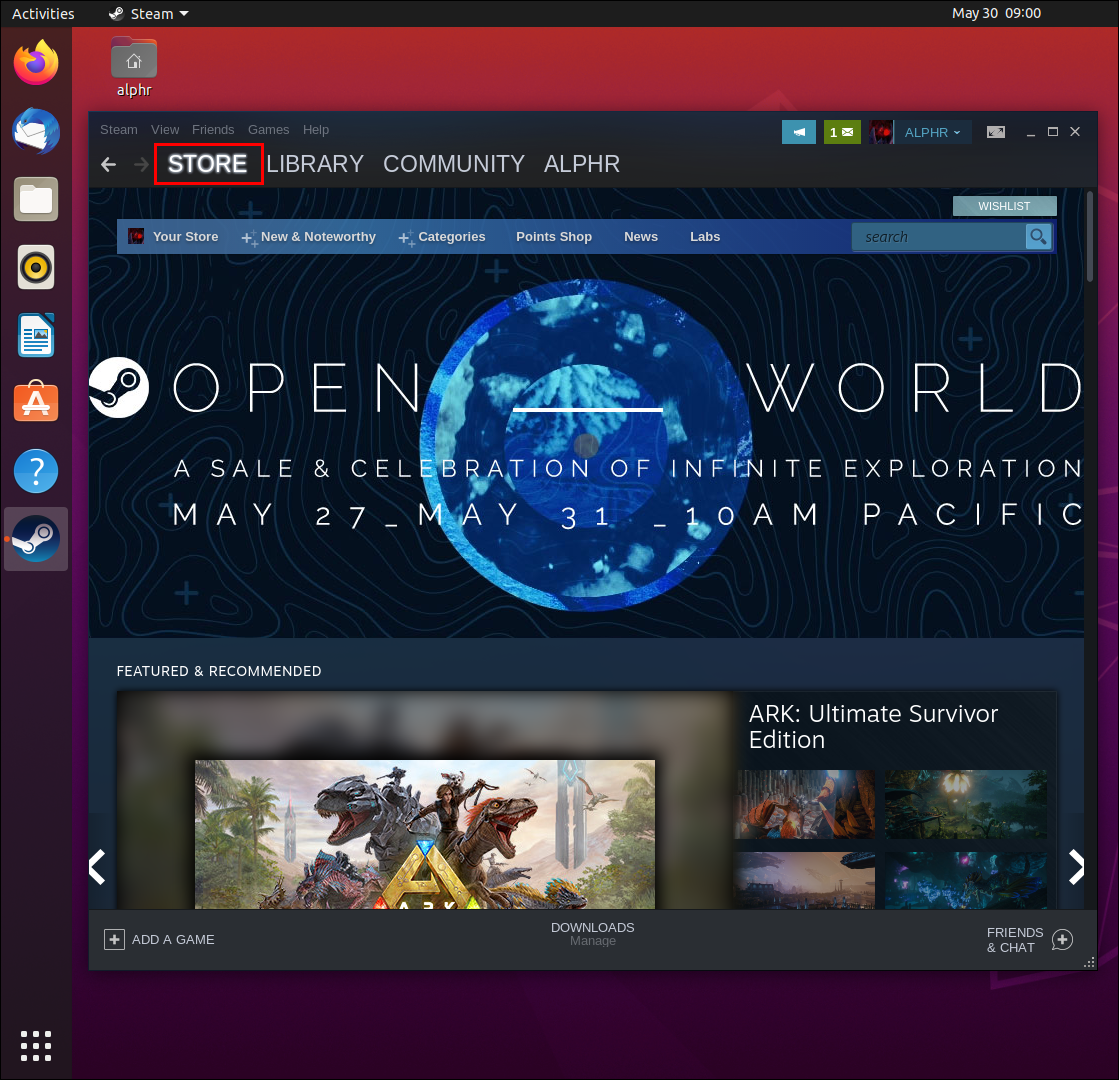Launch Thunderbird mail from the dock
The width and height of the screenshot is (1119, 1080).
pyautogui.click(x=36, y=131)
